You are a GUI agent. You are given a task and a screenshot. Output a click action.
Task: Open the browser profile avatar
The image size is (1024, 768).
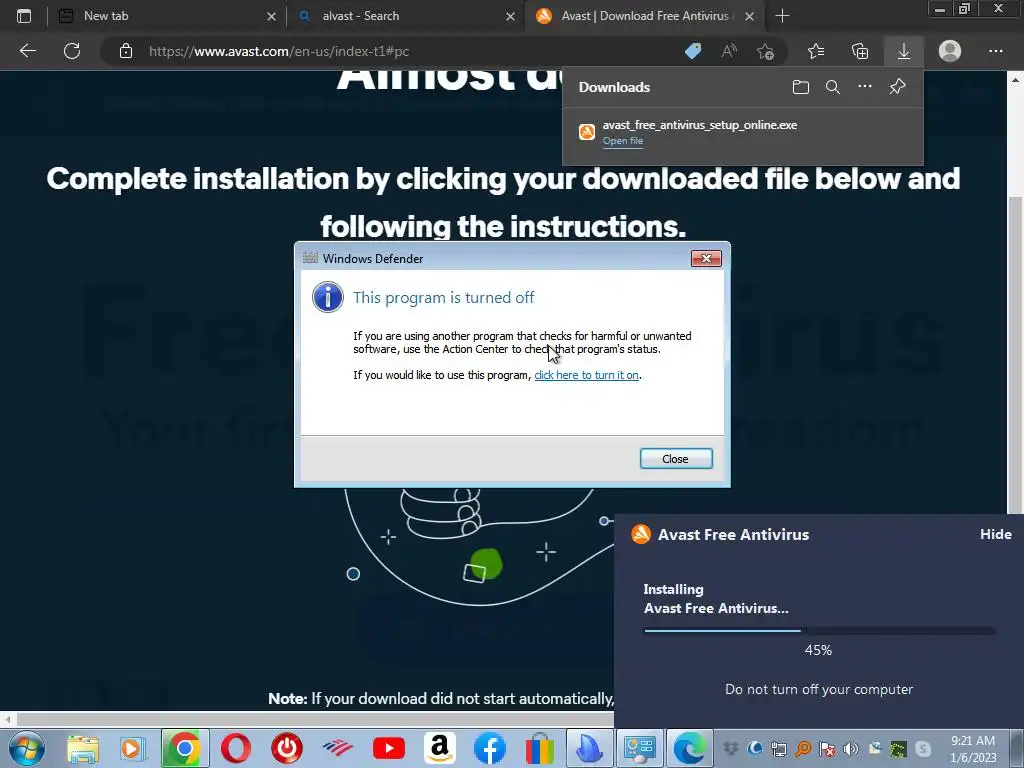[x=950, y=51]
